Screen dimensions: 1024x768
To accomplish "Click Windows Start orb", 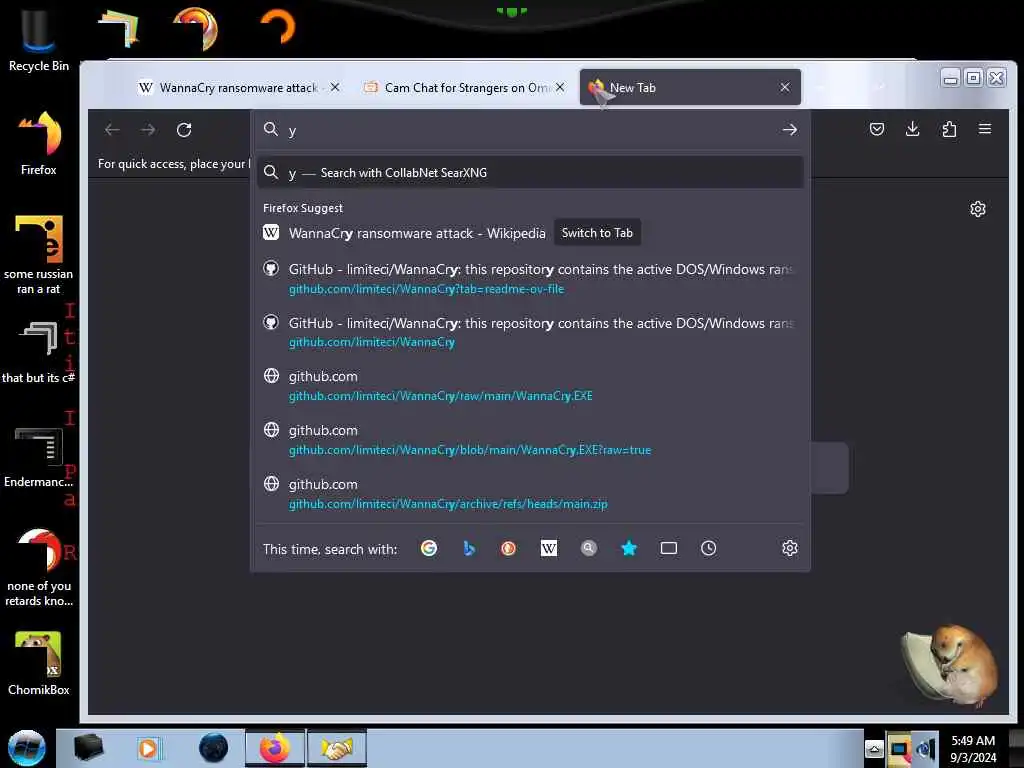I will point(27,748).
